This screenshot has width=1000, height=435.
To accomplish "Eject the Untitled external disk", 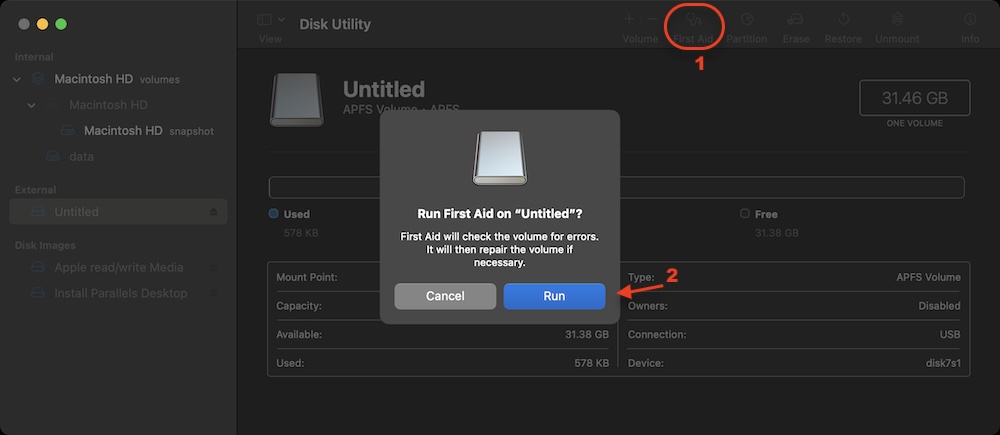I will pyautogui.click(x=213, y=212).
